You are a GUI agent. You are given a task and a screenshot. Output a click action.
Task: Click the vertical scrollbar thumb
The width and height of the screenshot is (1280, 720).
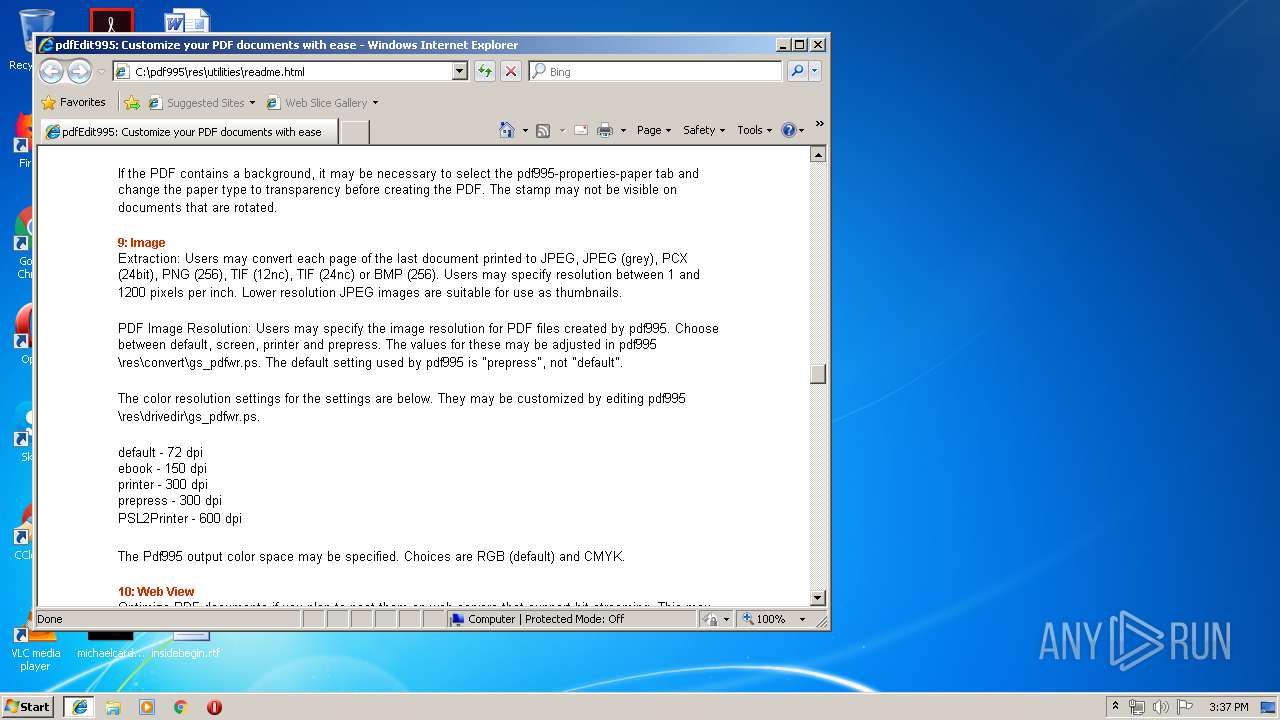coord(818,373)
